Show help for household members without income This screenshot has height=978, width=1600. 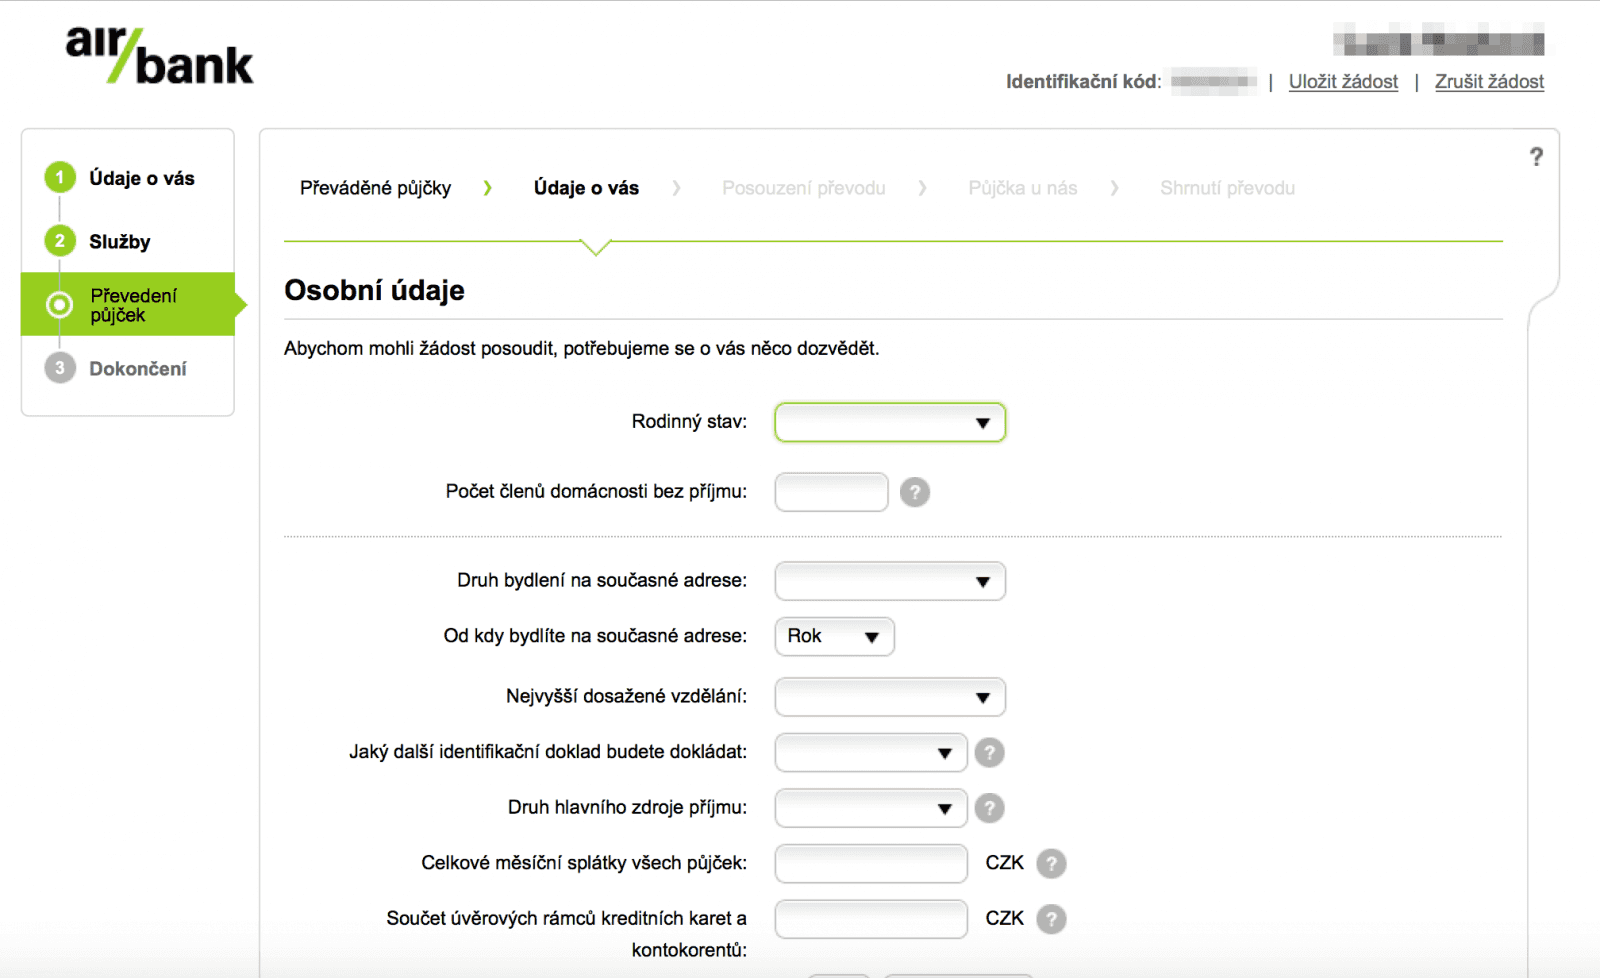coord(914,492)
